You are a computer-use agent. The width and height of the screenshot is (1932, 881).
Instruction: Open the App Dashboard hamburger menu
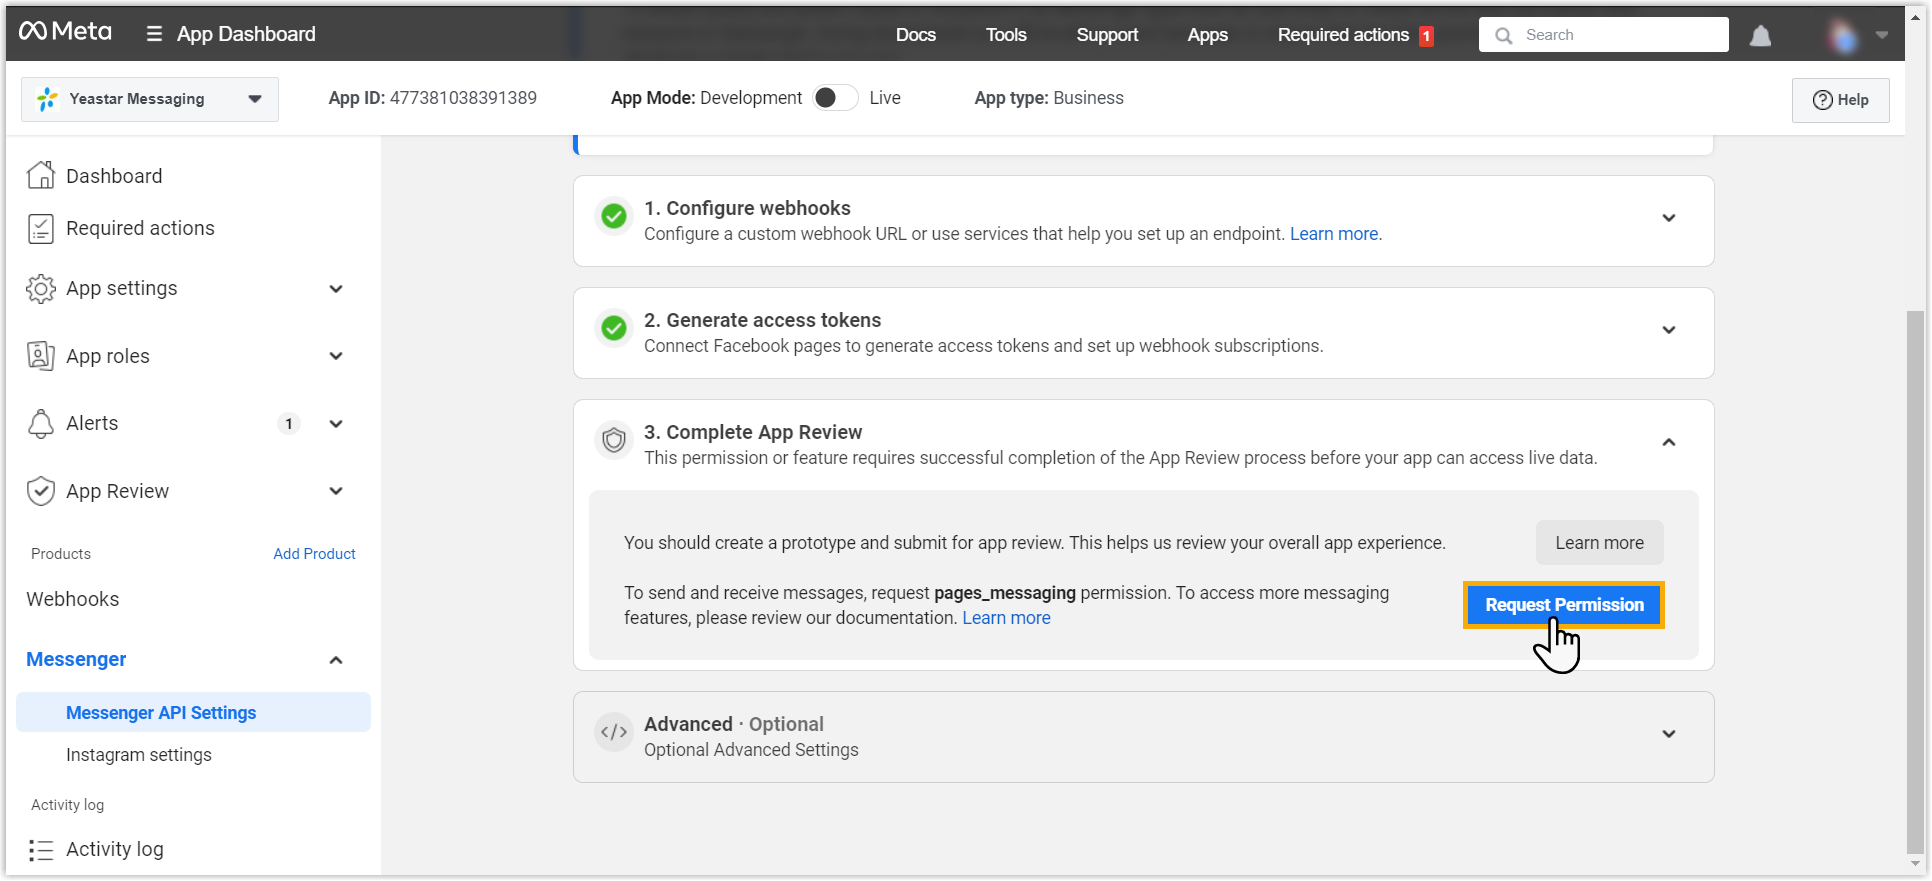pos(154,34)
